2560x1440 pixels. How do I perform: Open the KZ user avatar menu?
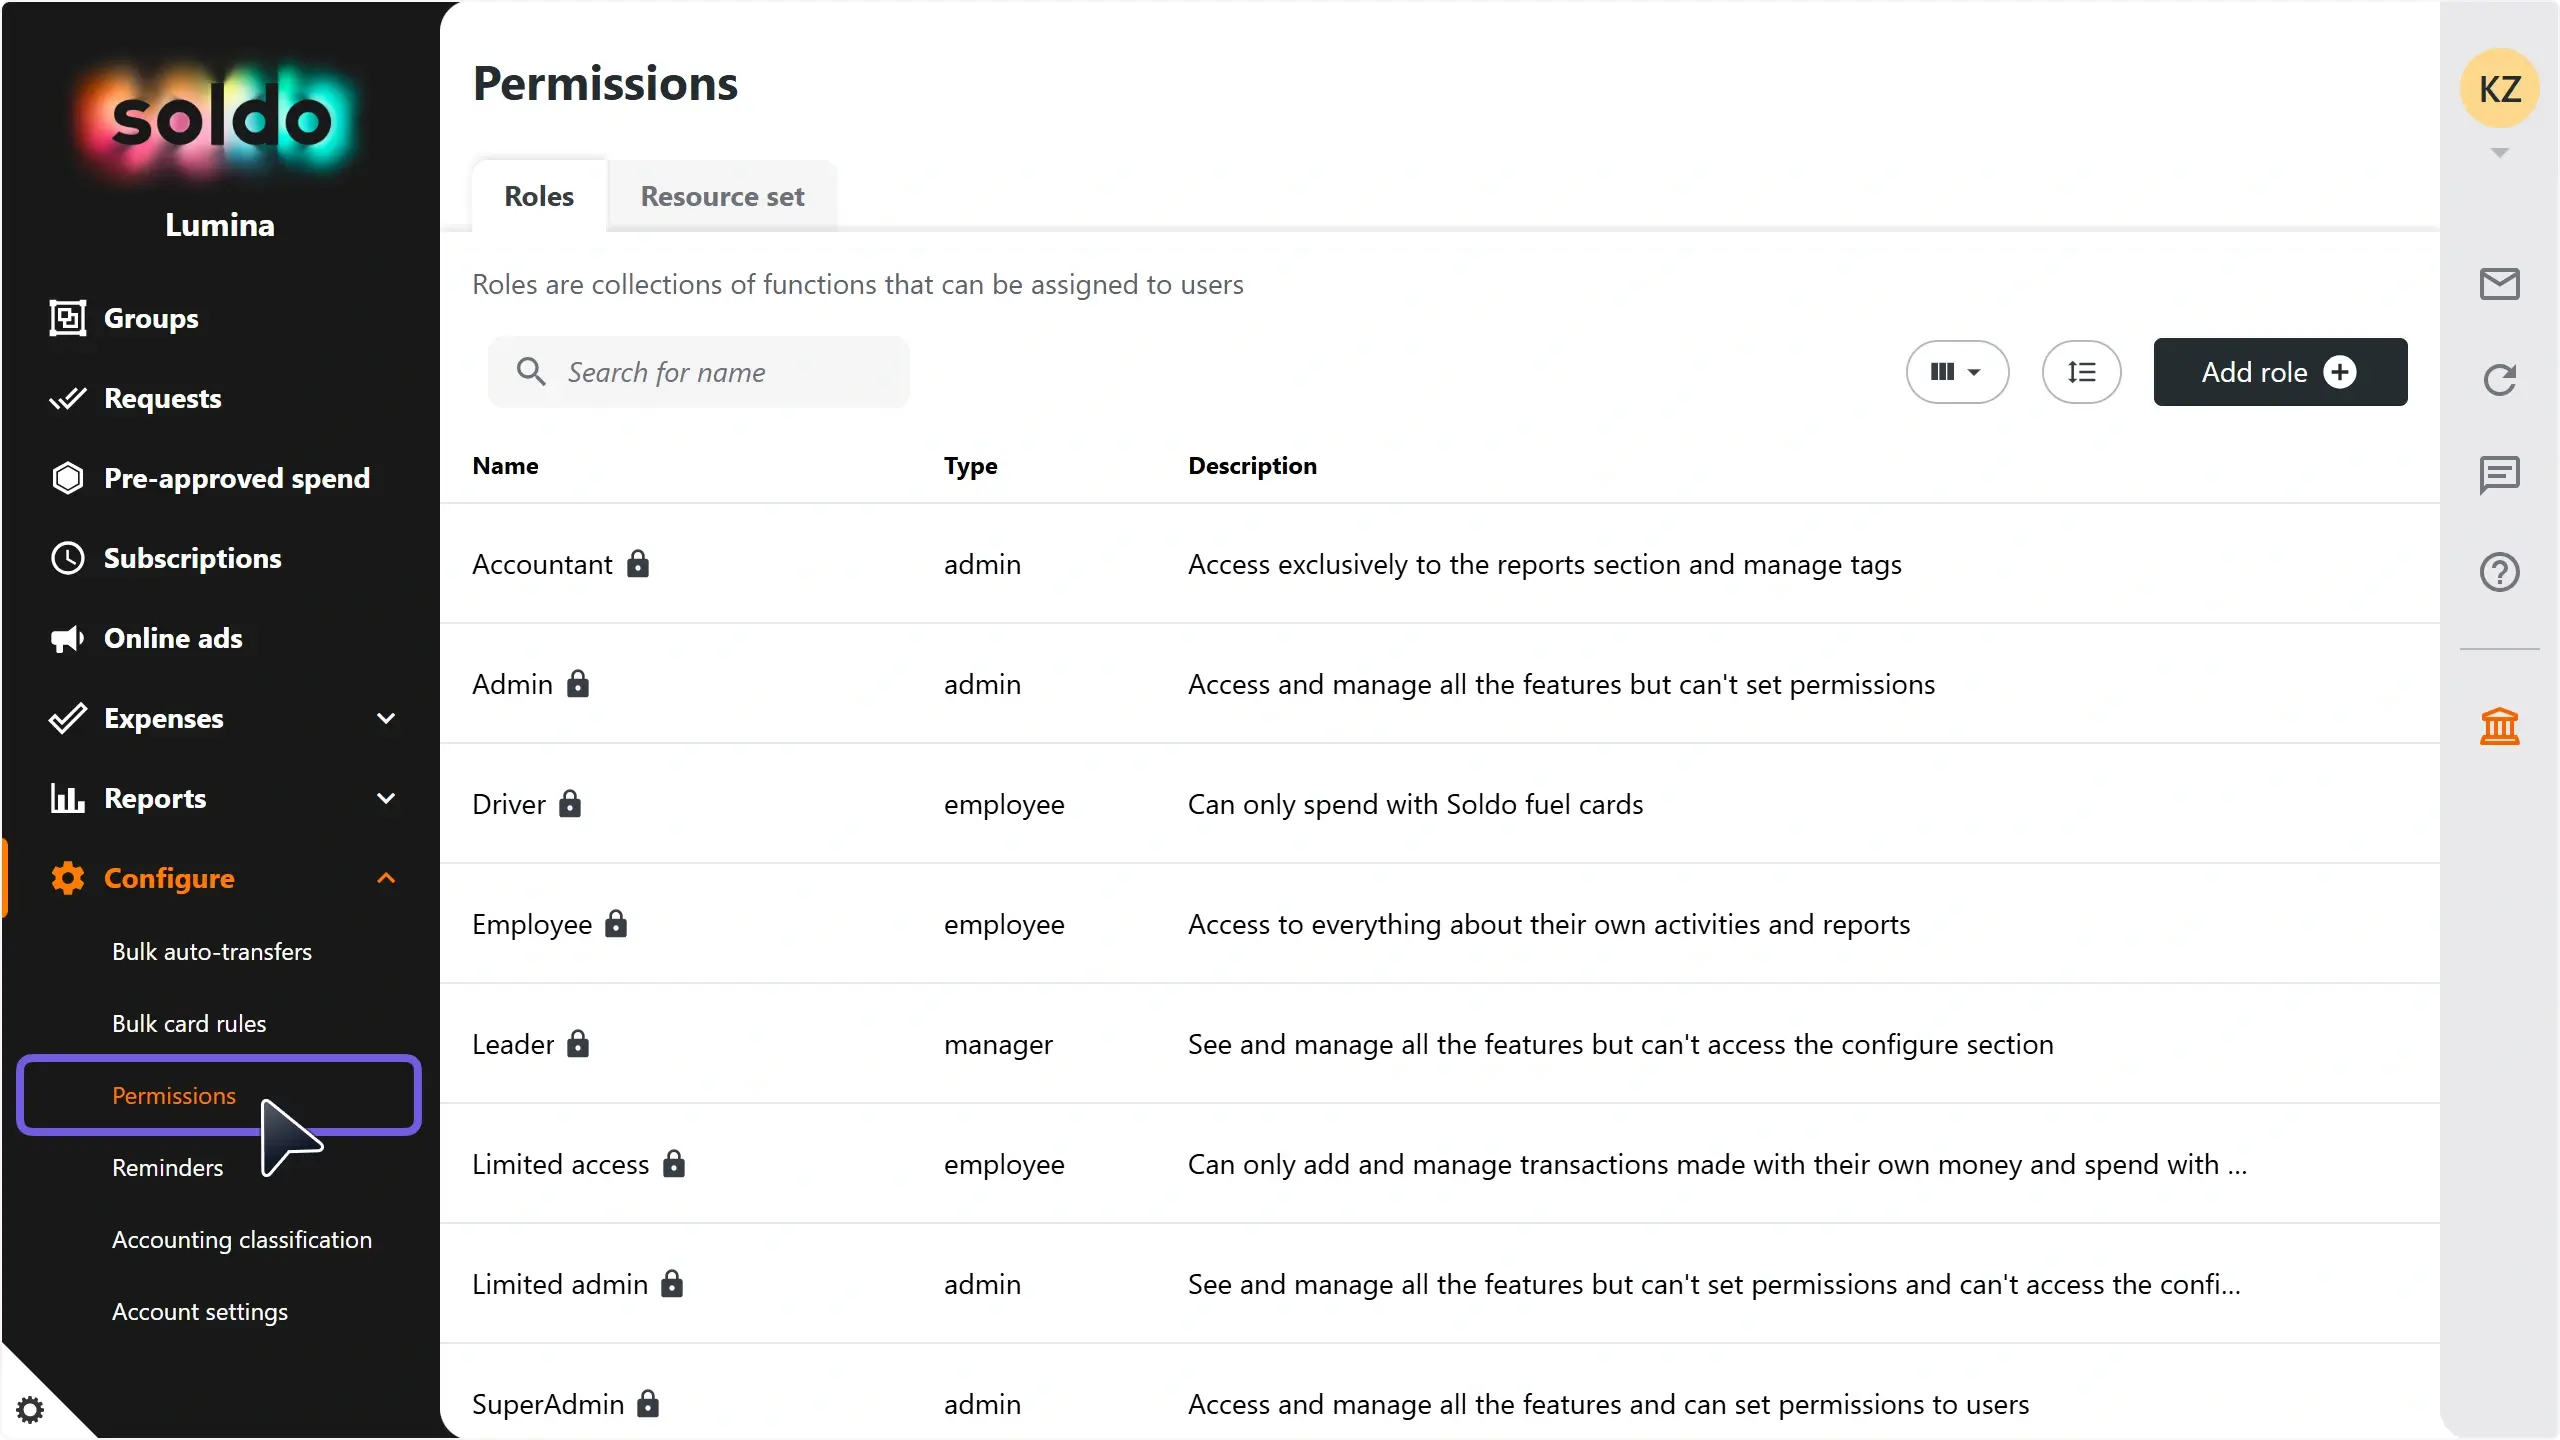click(x=2499, y=89)
